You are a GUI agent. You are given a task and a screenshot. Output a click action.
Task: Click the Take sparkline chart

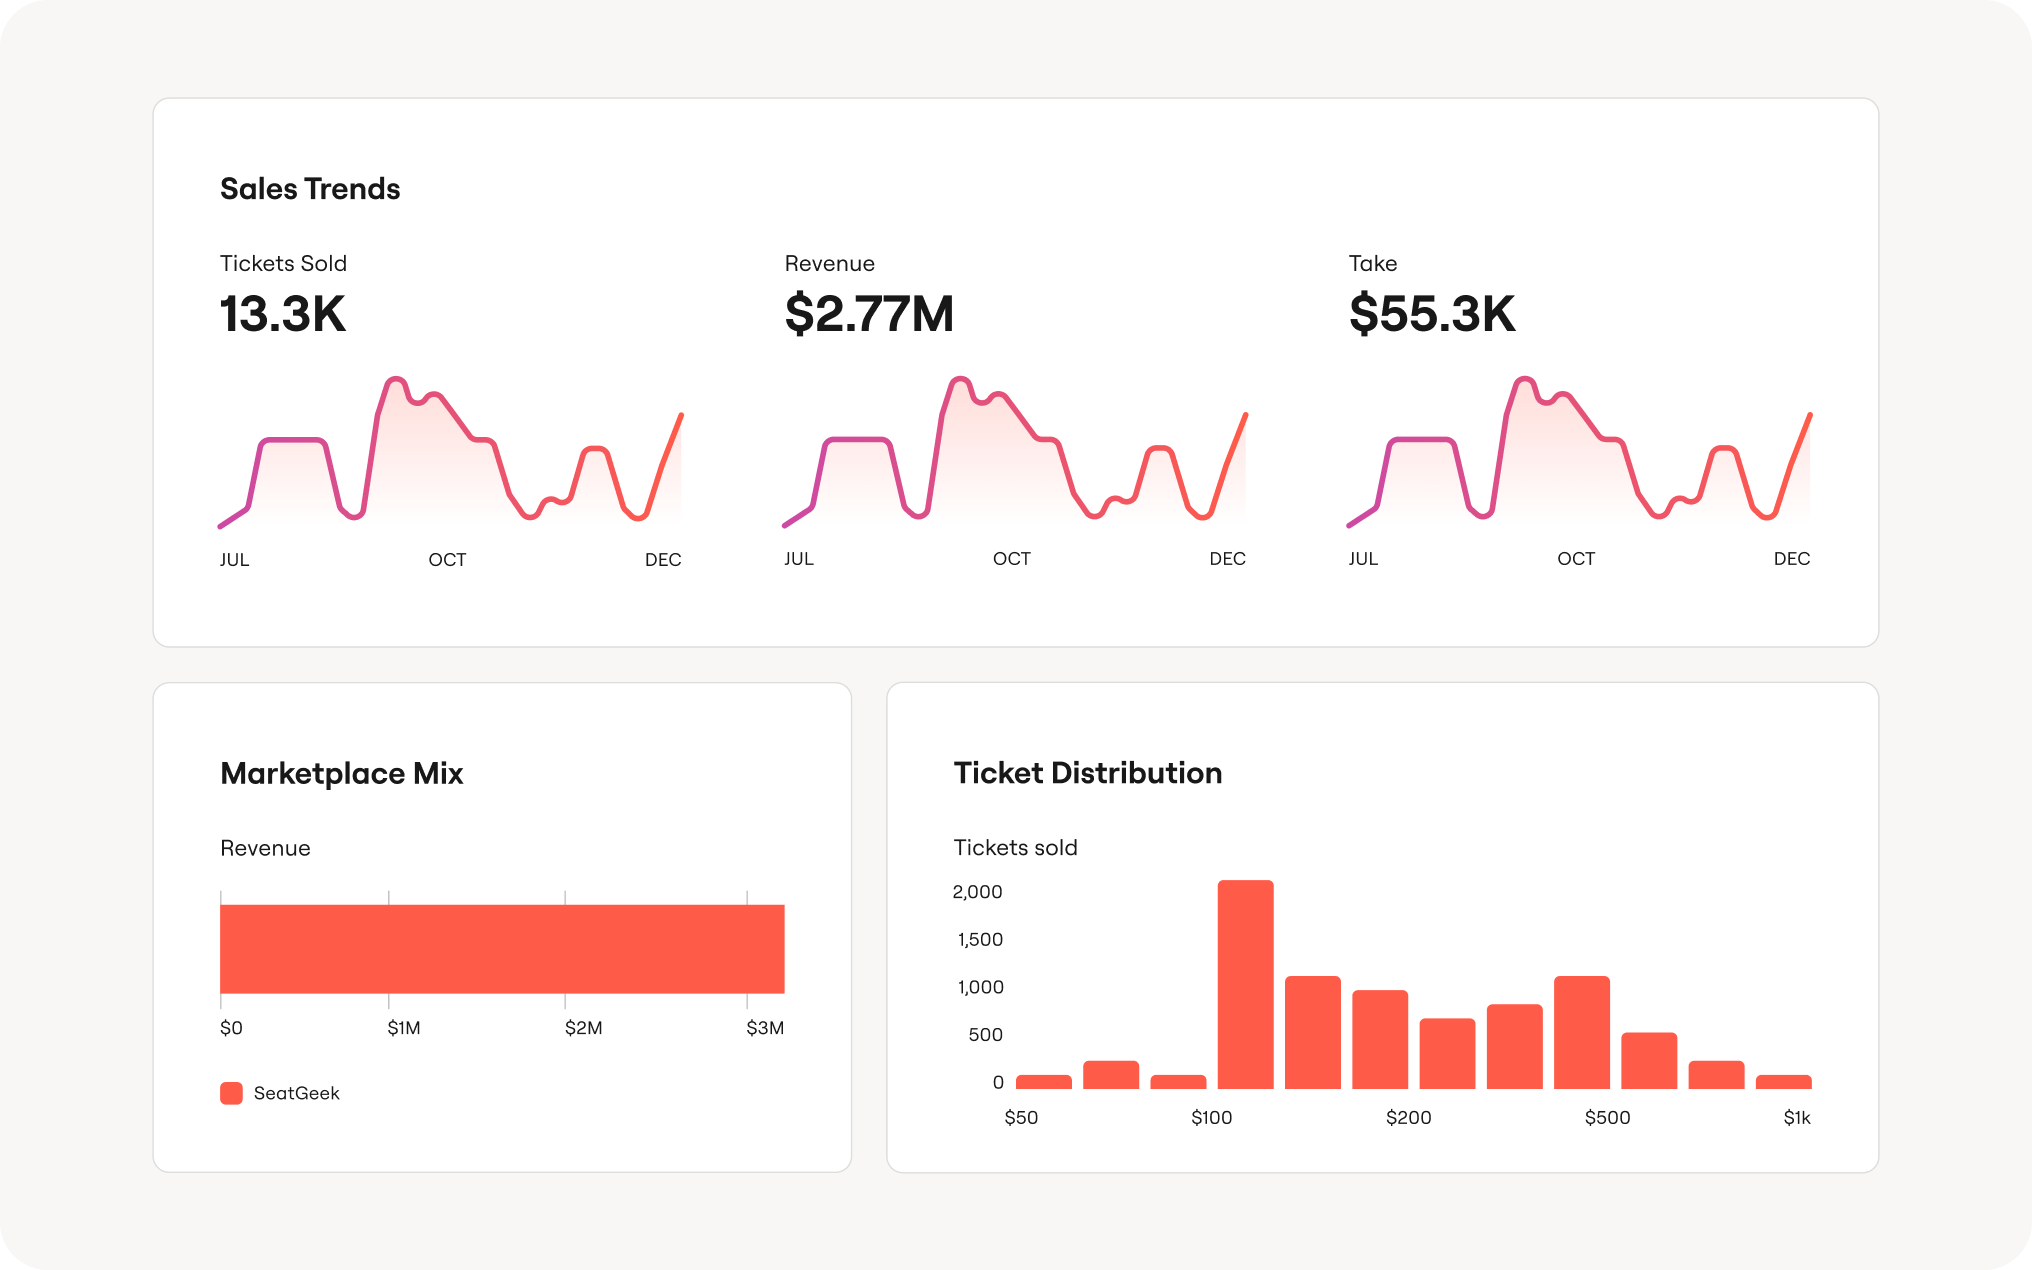(x=1580, y=450)
